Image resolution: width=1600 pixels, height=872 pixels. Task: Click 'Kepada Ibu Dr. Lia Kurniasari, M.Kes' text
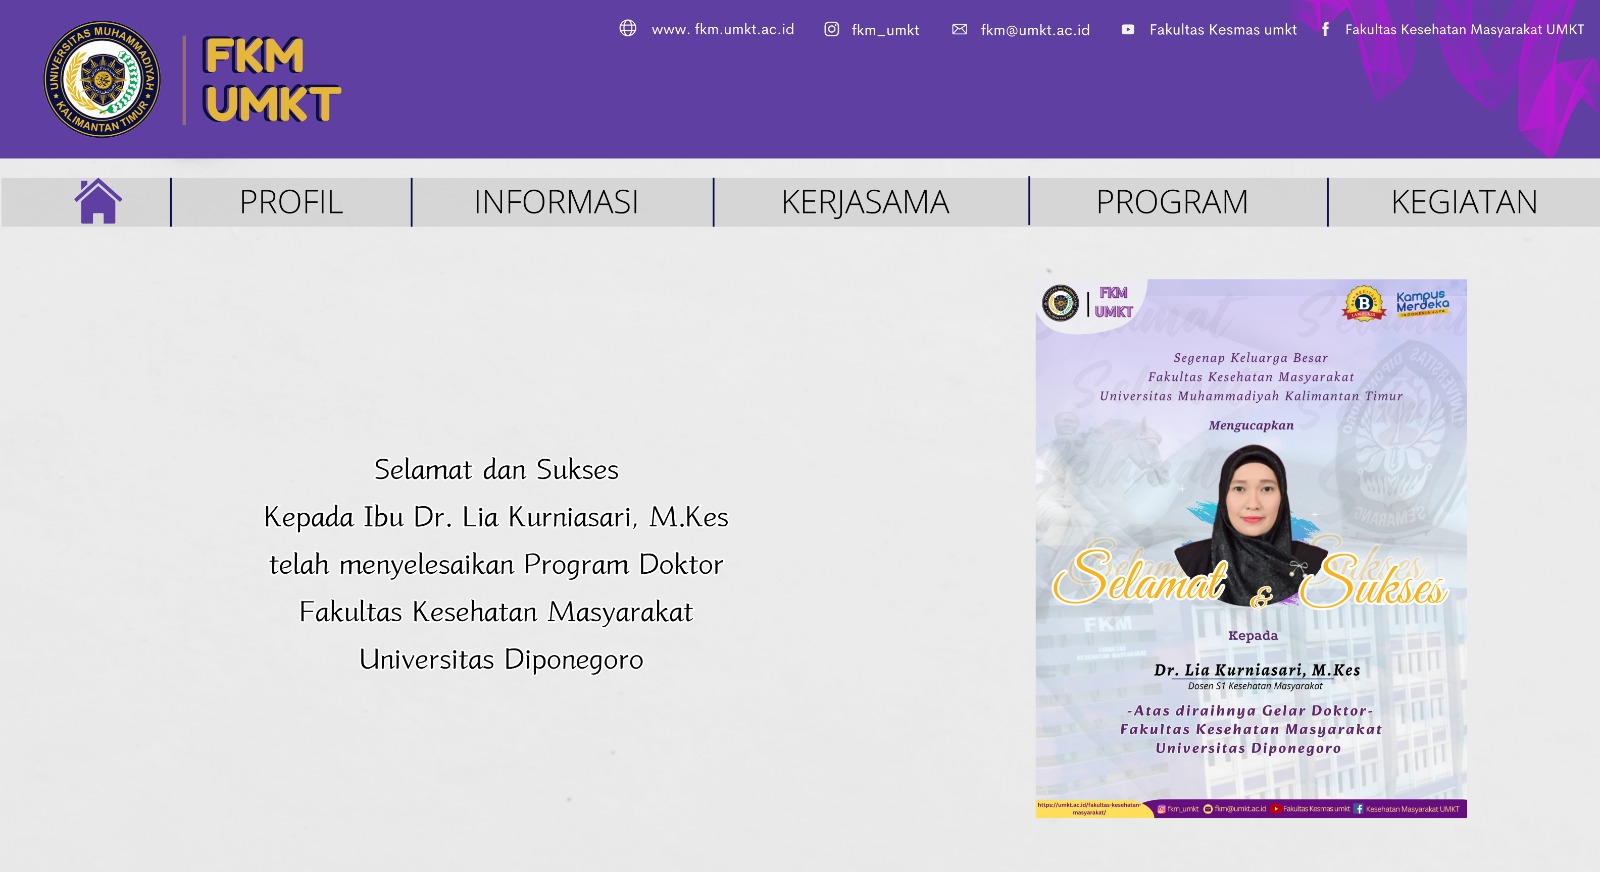[x=496, y=517]
